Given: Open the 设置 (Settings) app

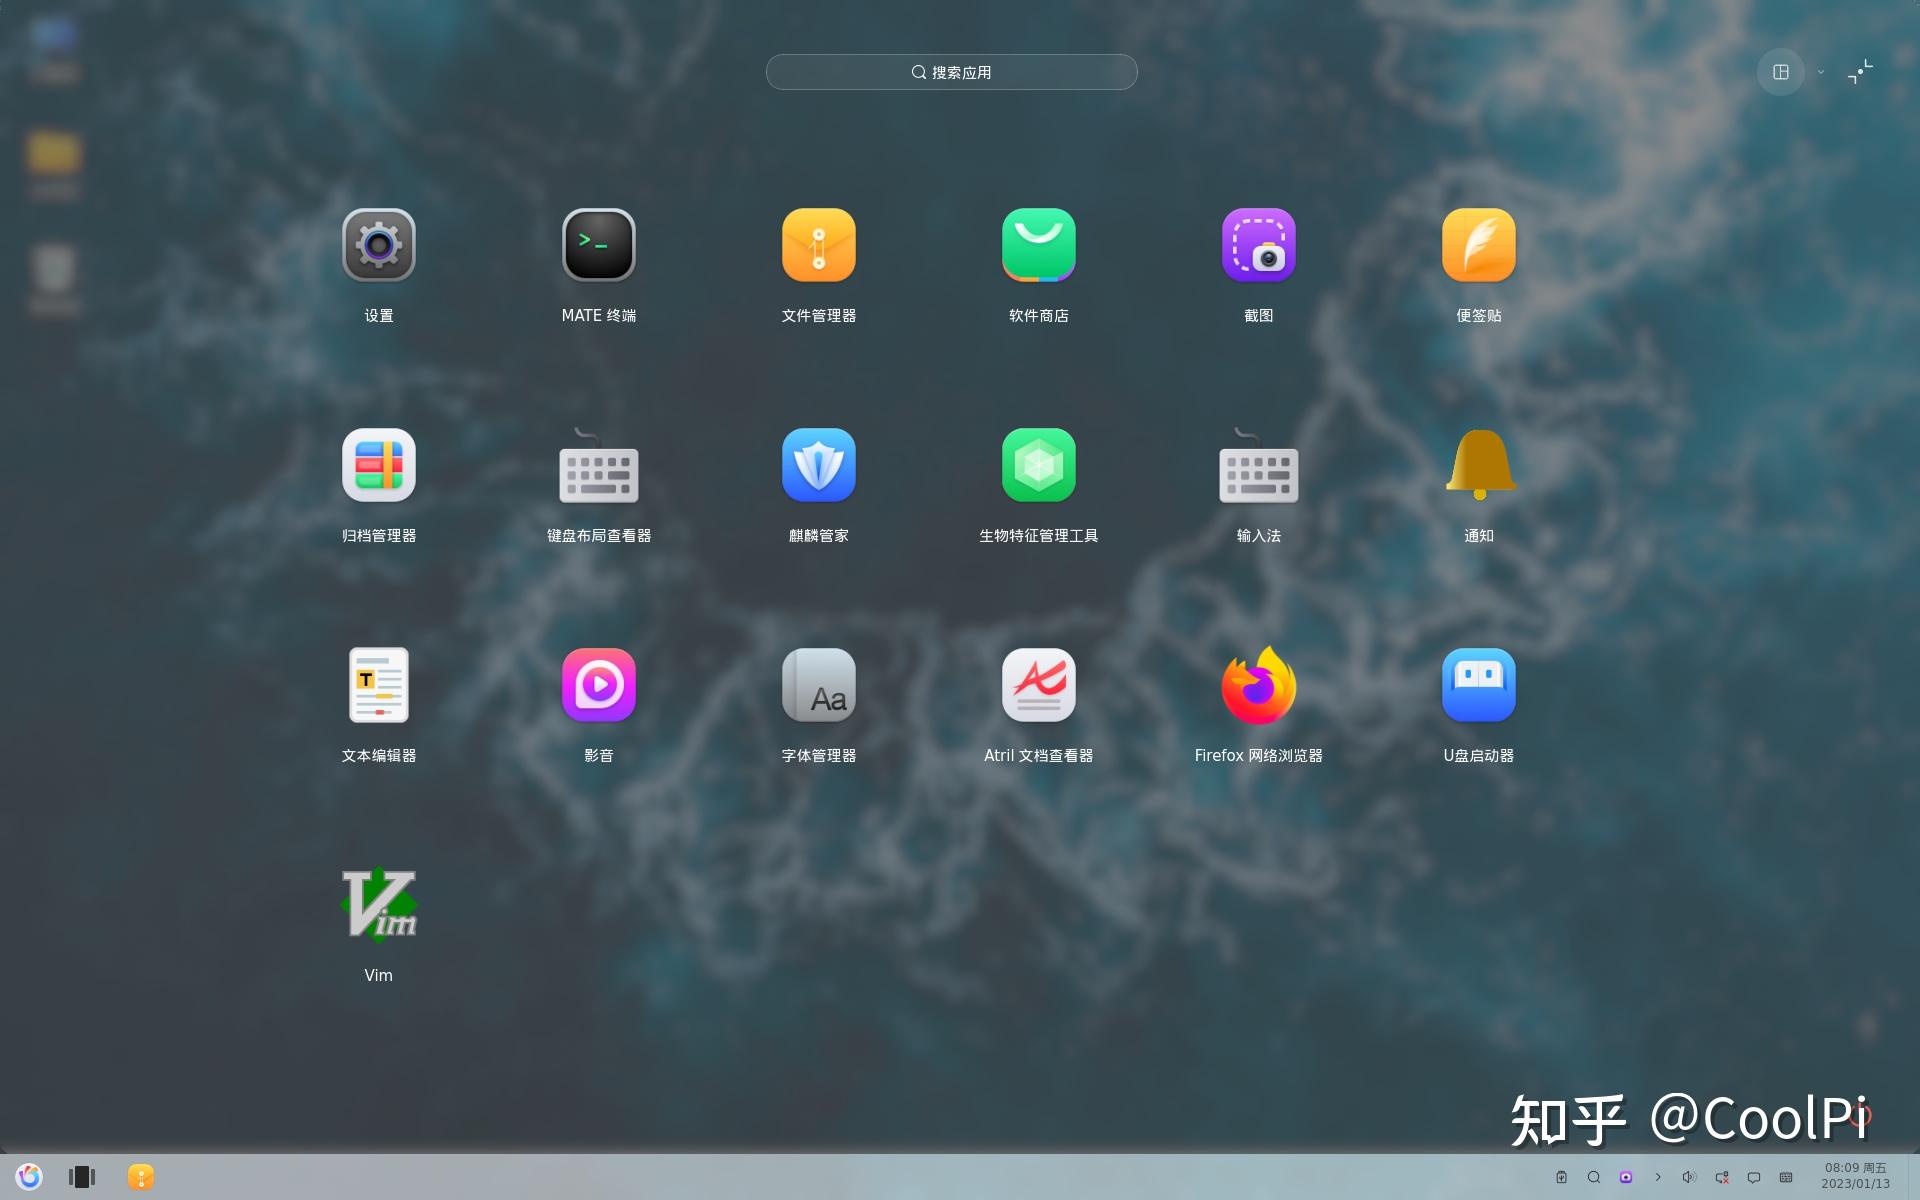Looking at the screenshot, I should pos(378,246).
